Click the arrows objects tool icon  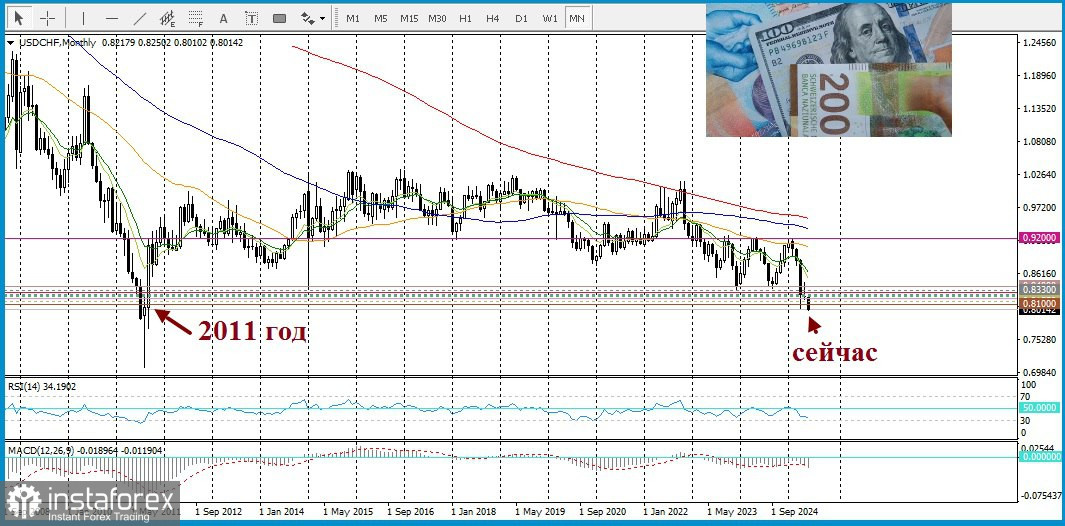pos(308,18)
